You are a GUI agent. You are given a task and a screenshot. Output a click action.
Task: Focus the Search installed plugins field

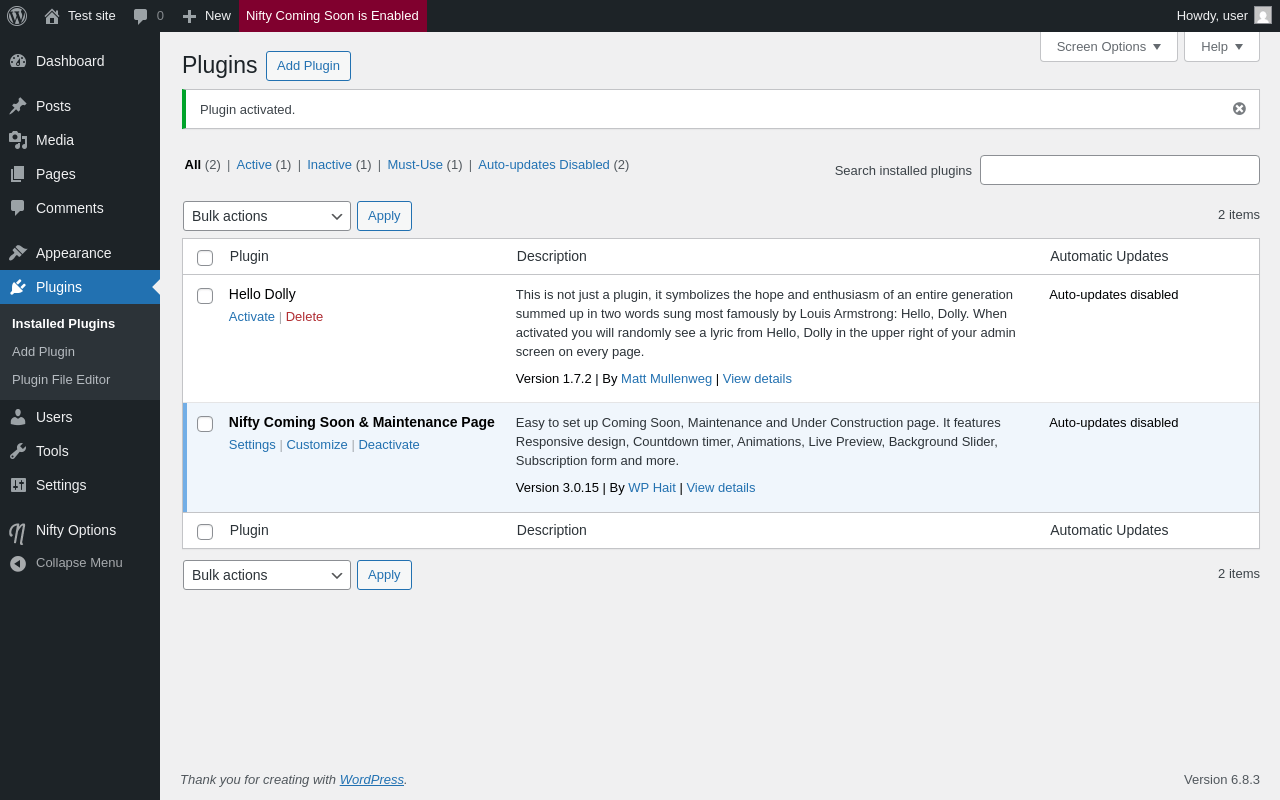(1119, 170)
